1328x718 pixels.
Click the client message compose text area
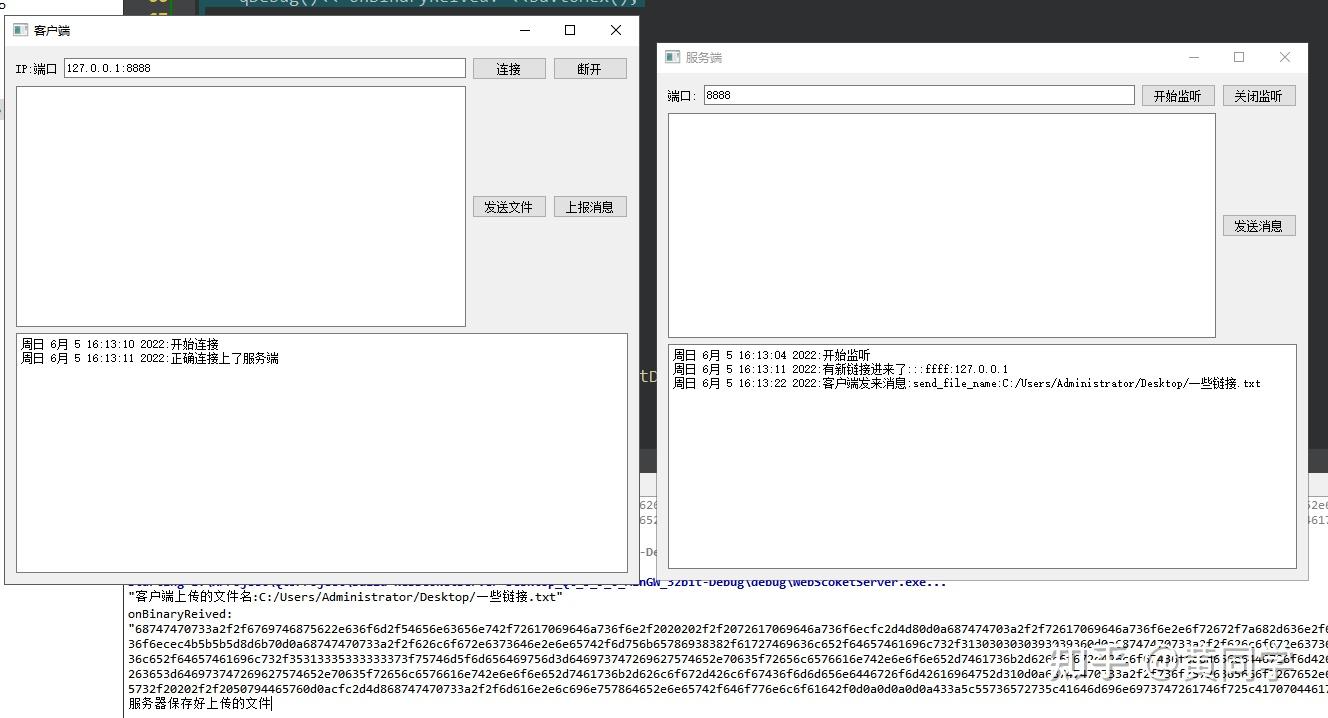(241, 206)
